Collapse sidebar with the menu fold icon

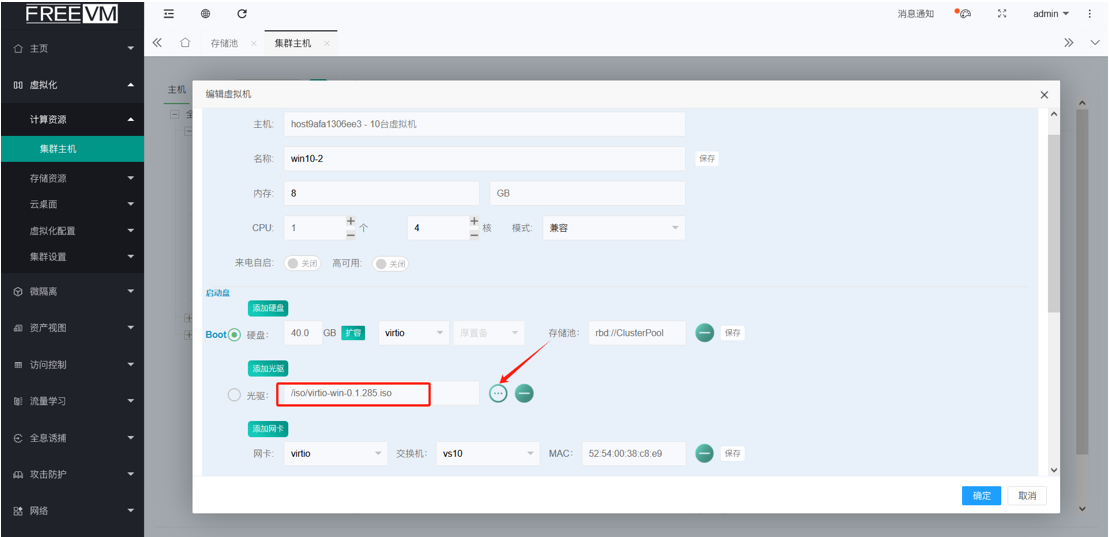[168, 14]
